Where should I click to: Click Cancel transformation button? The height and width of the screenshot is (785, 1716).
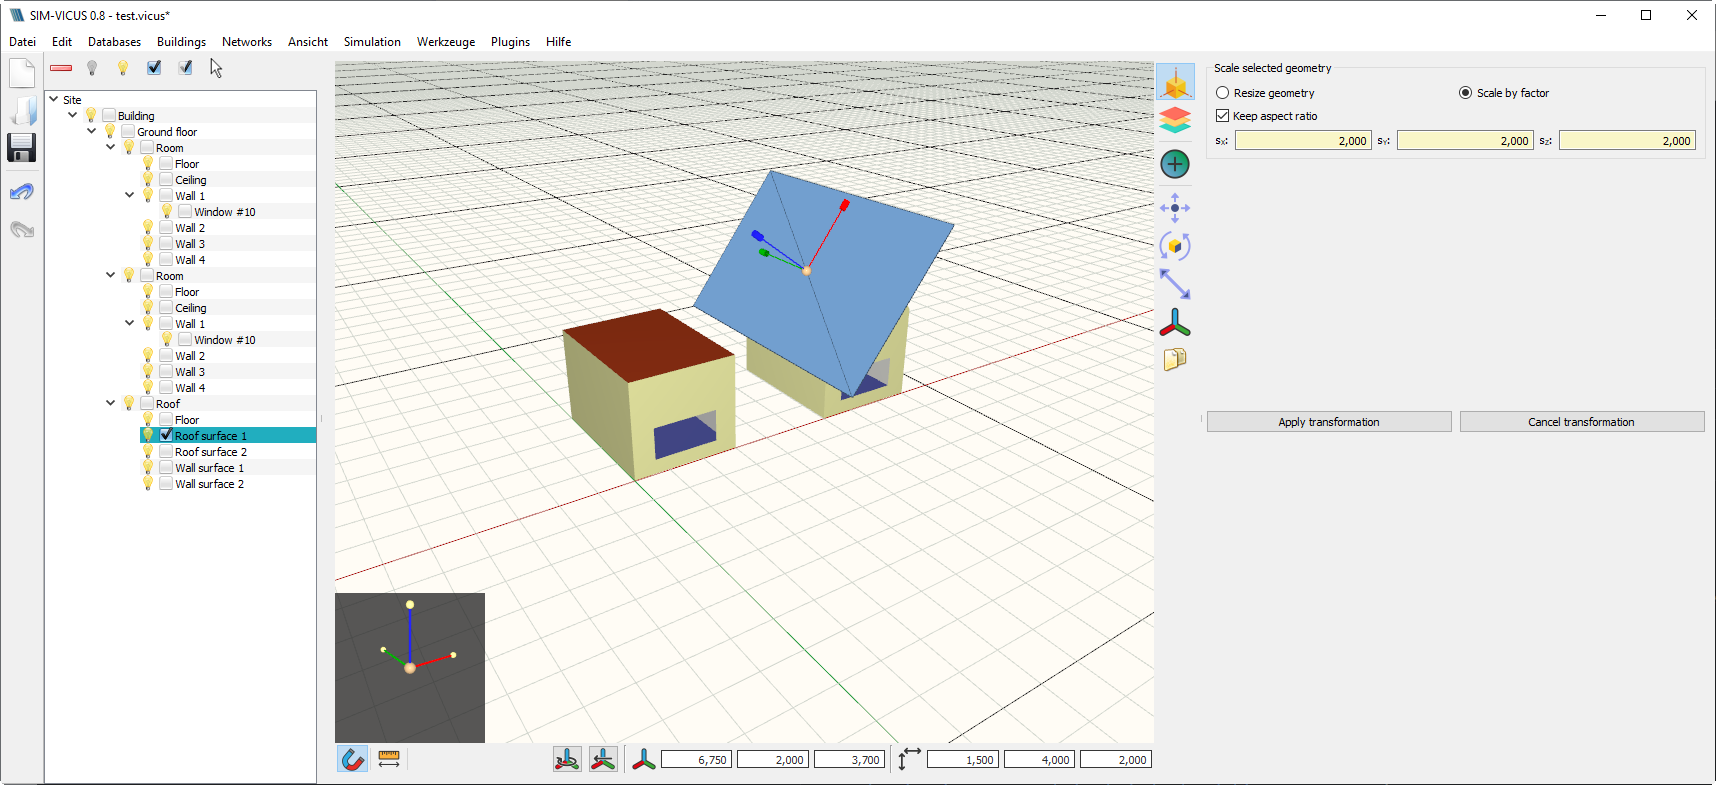click(x=1582, y=422)
